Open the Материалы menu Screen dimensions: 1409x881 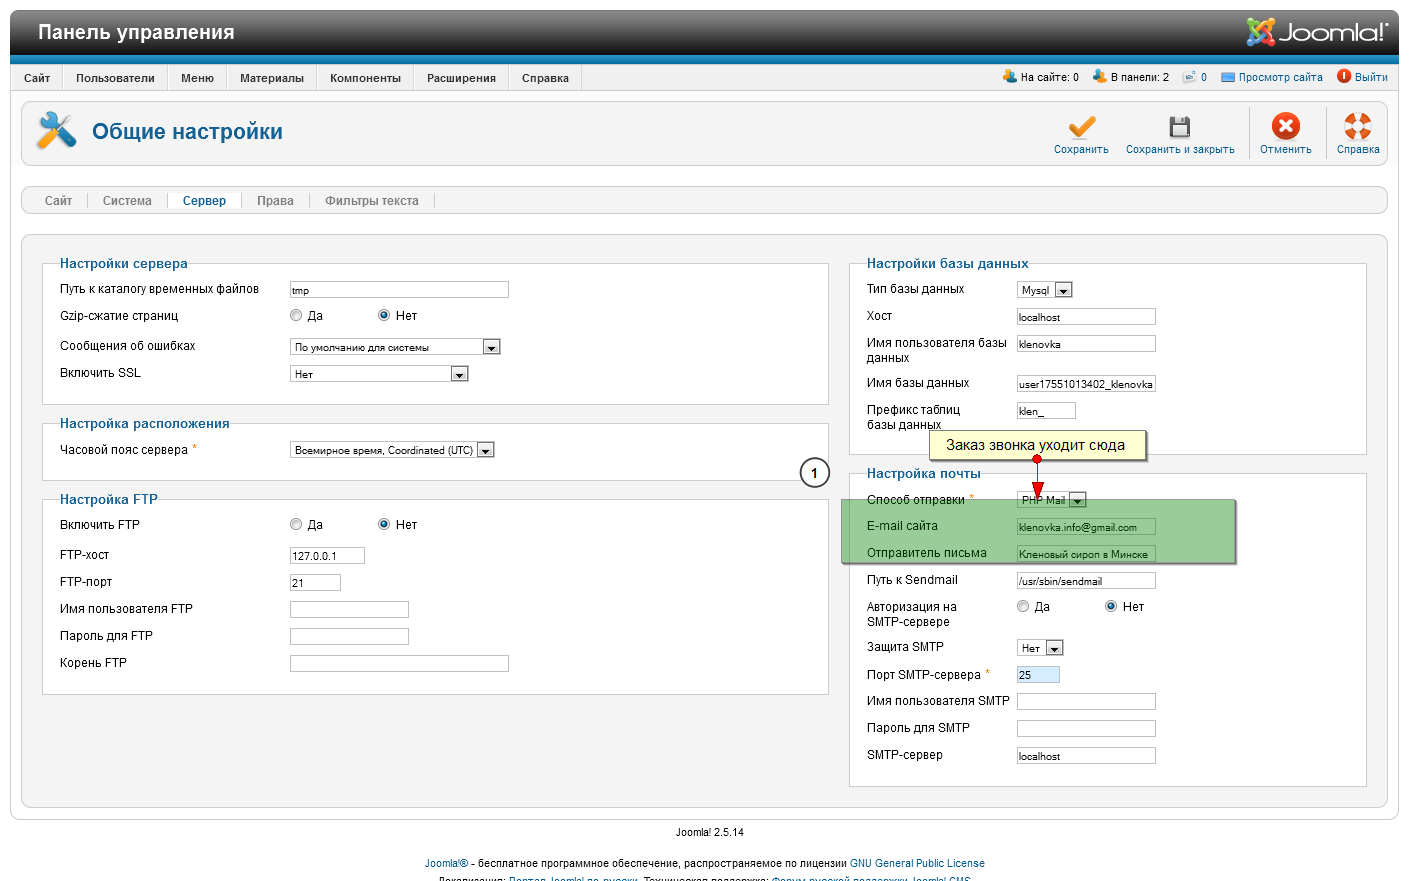272,78
